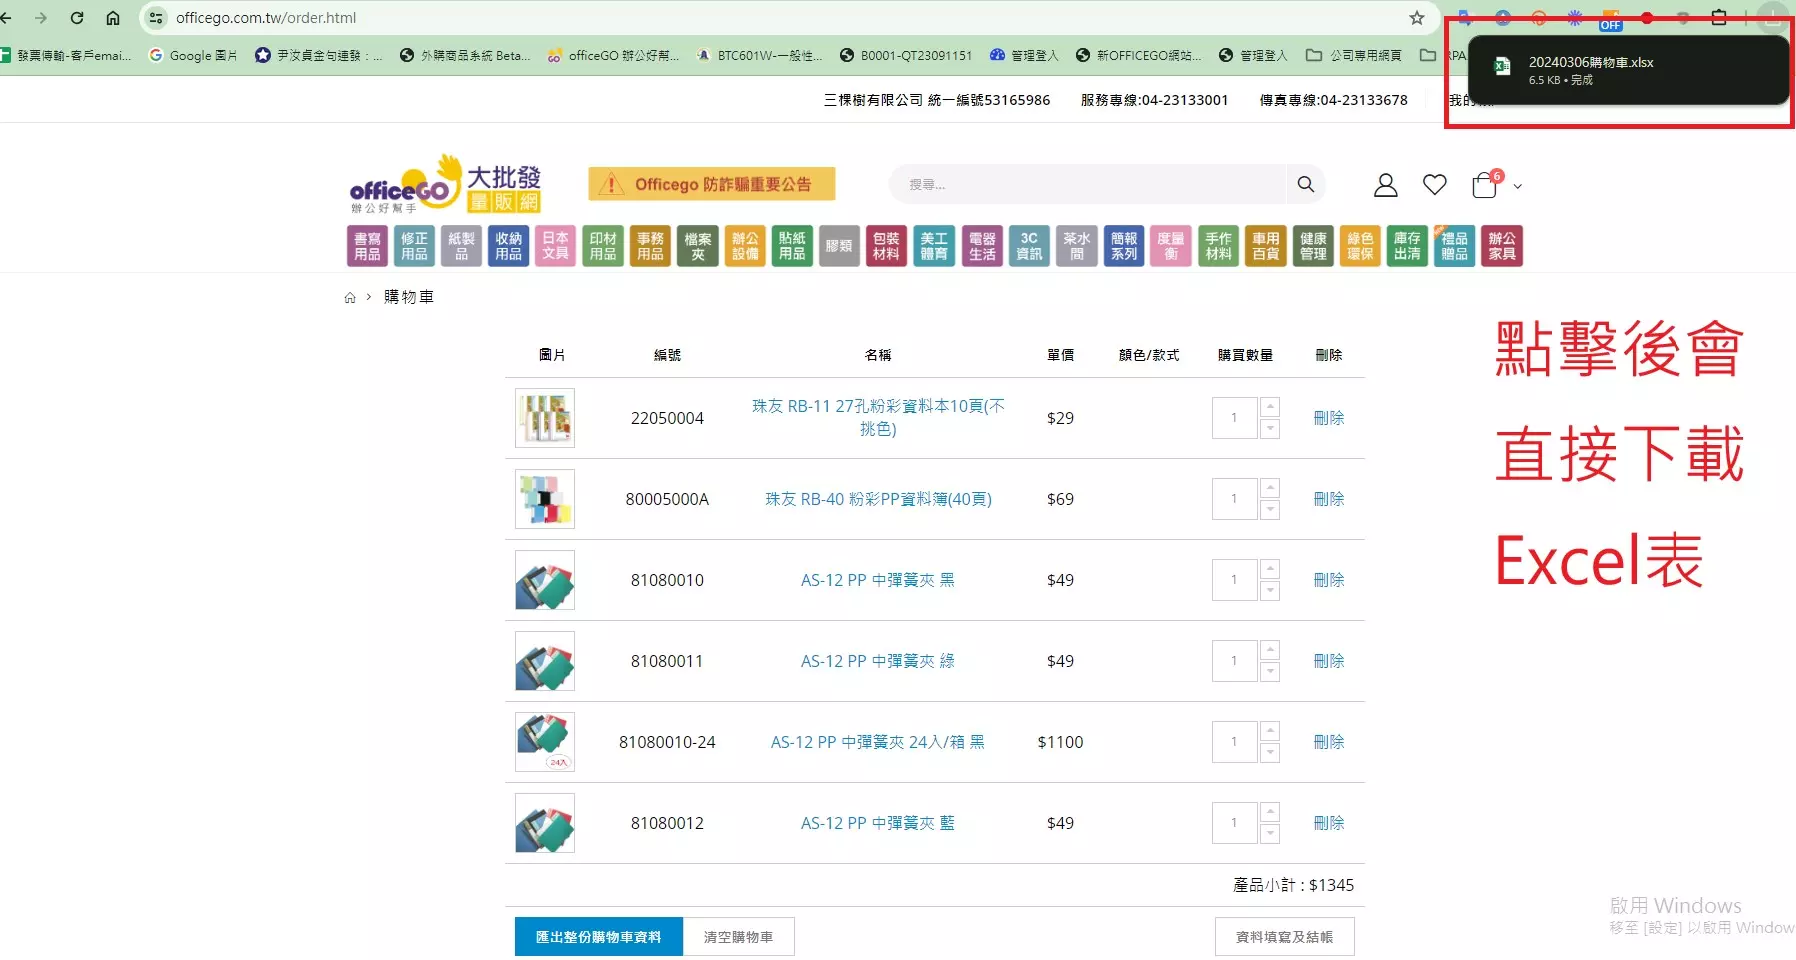Screen dimensions: 1796x960
Task: Open the 包裝材料 category tile
Action: point(886,246)
